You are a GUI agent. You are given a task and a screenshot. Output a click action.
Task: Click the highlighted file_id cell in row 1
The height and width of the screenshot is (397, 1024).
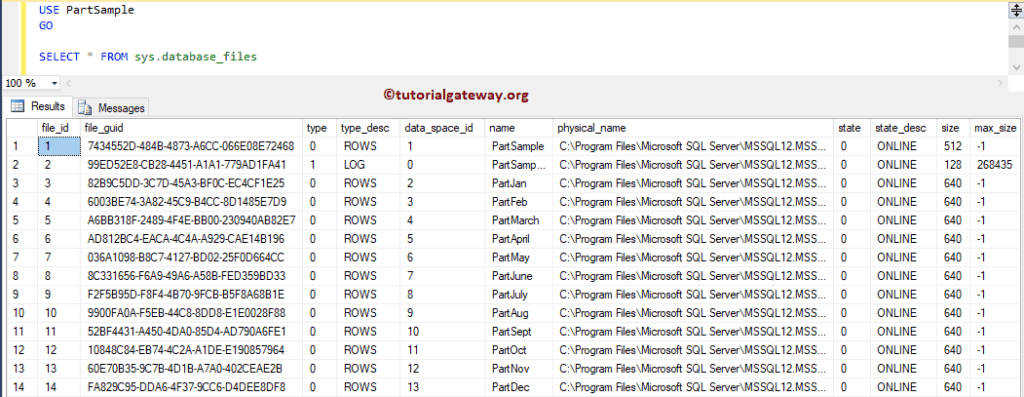59,147
